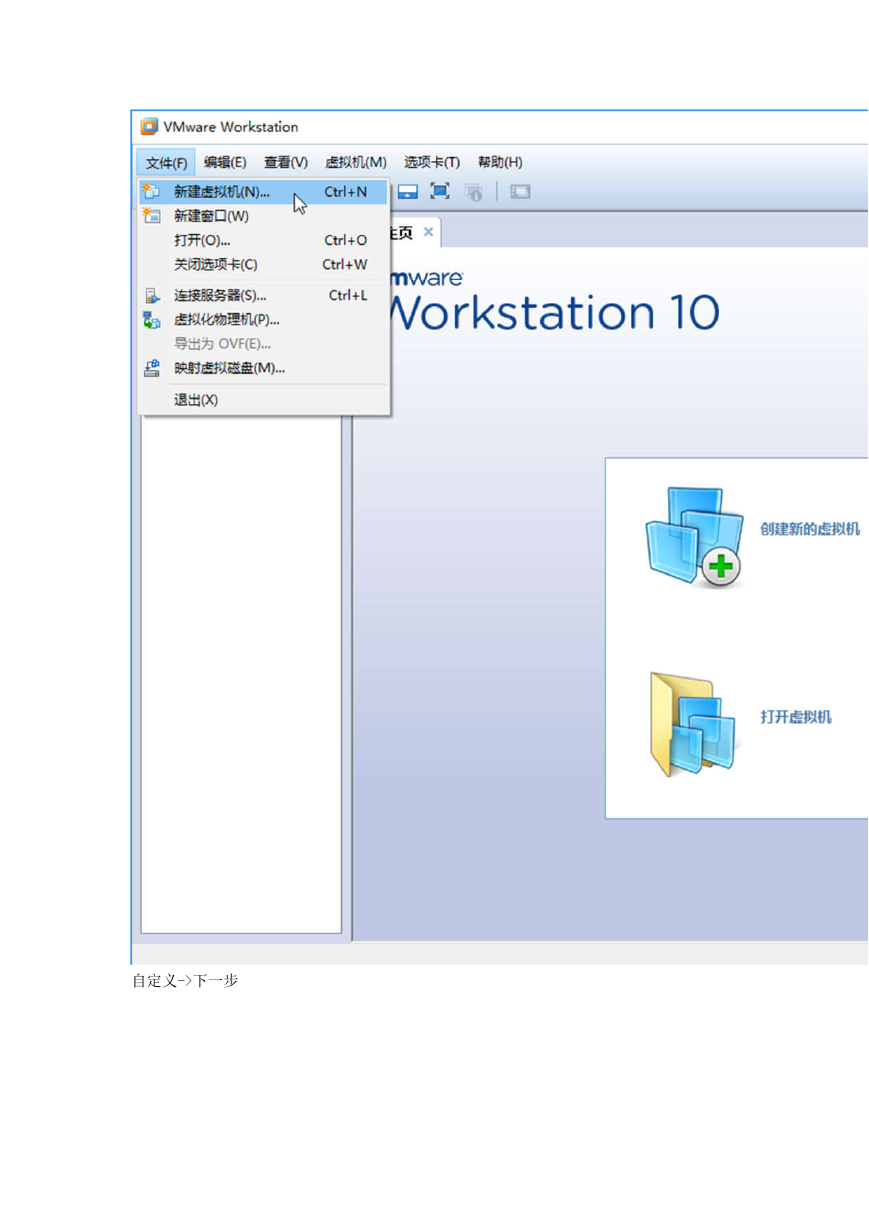The width and height of the screenshot is (869, 1228).
Task: Open the 文件(F) menu
Action: point(166,163)
